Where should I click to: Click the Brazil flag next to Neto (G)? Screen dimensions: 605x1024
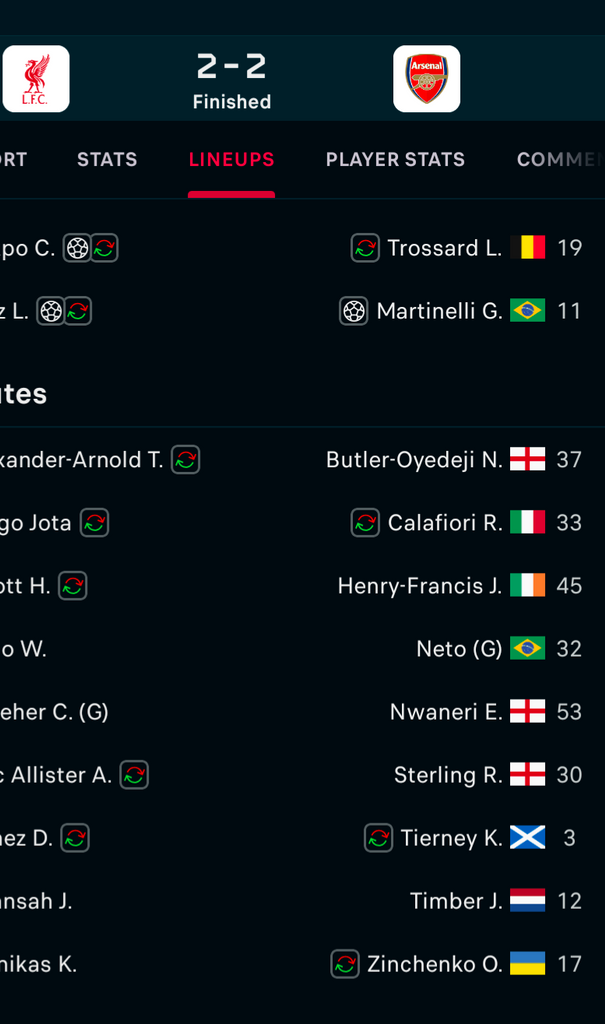(527, 648)
